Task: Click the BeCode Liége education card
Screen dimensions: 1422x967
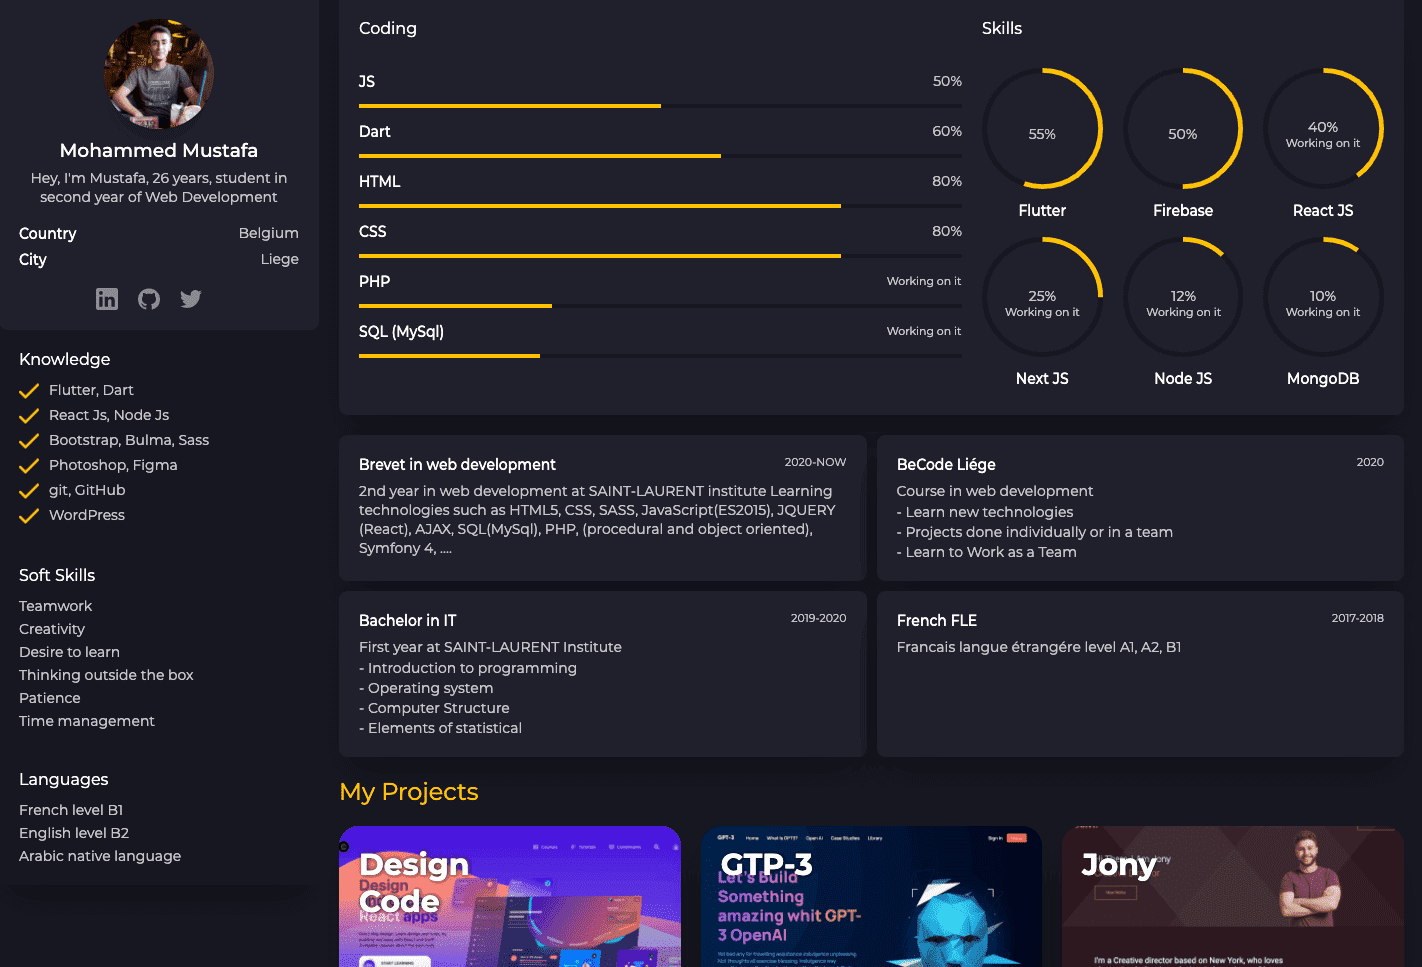Action: (x=1140, y=507)
